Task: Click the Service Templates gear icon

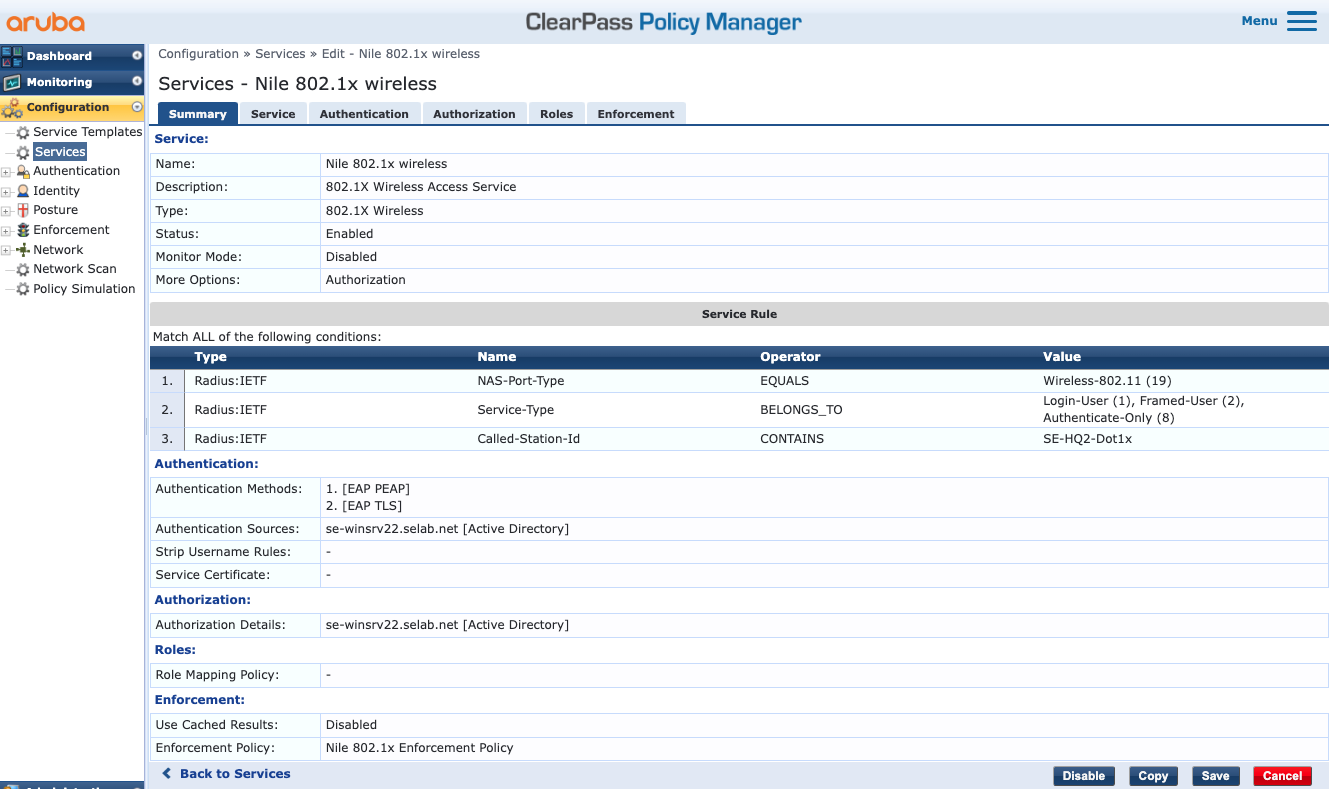Action: [23, 132]
